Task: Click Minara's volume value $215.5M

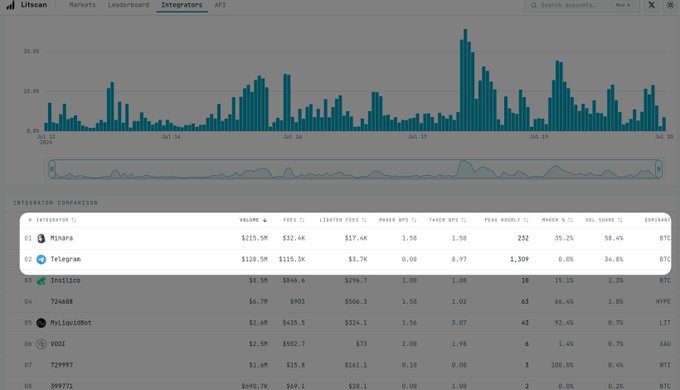Action: 255,238
